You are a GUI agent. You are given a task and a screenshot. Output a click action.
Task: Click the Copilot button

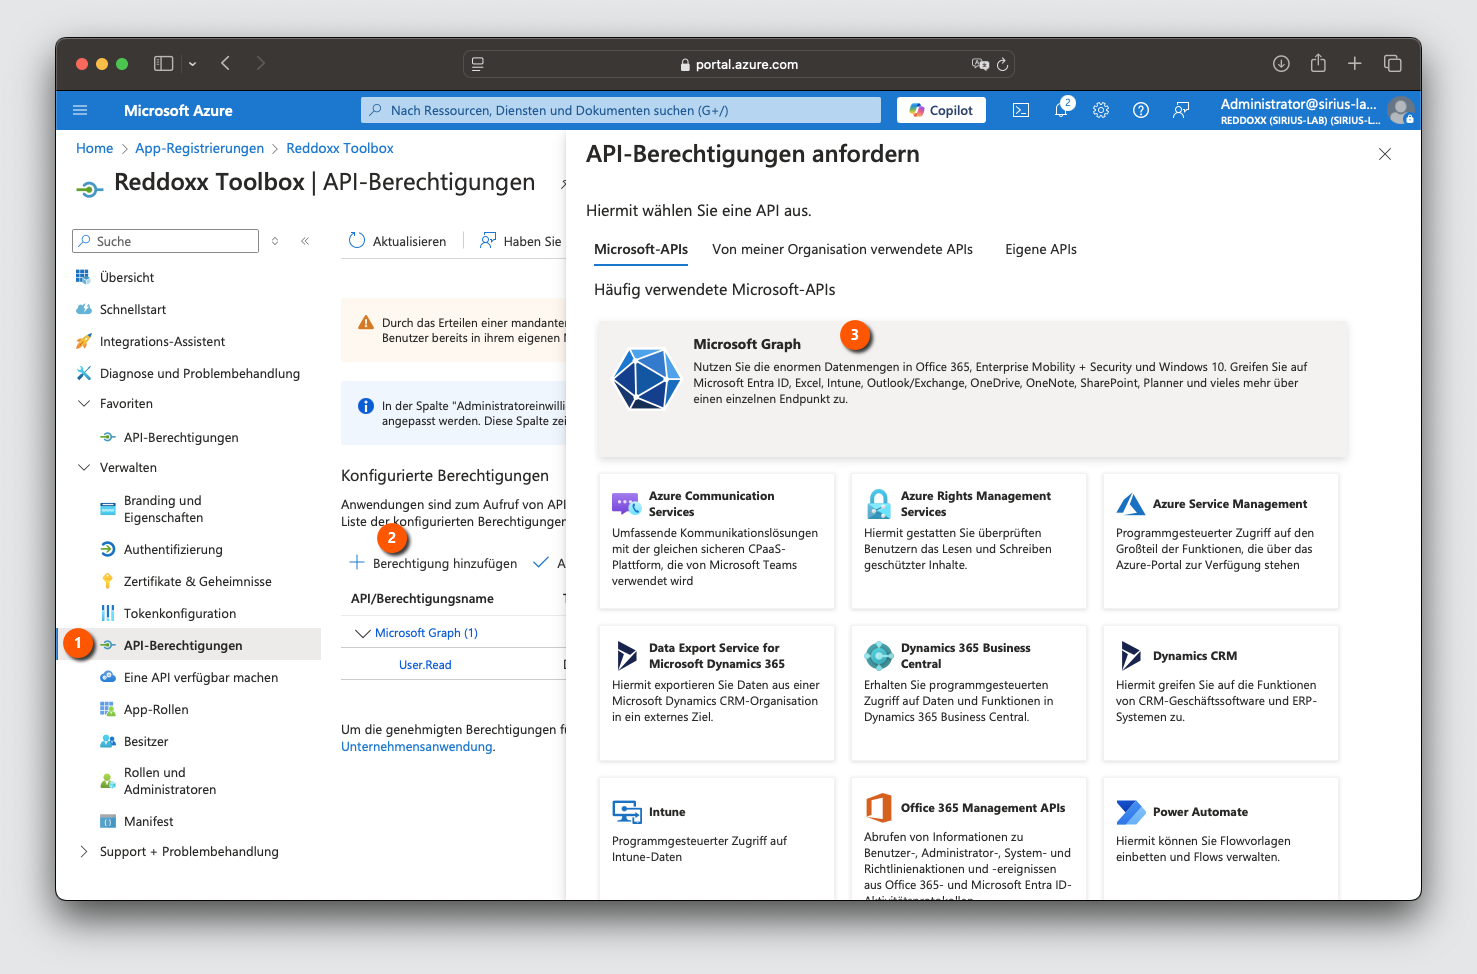(x=941, y=110)
